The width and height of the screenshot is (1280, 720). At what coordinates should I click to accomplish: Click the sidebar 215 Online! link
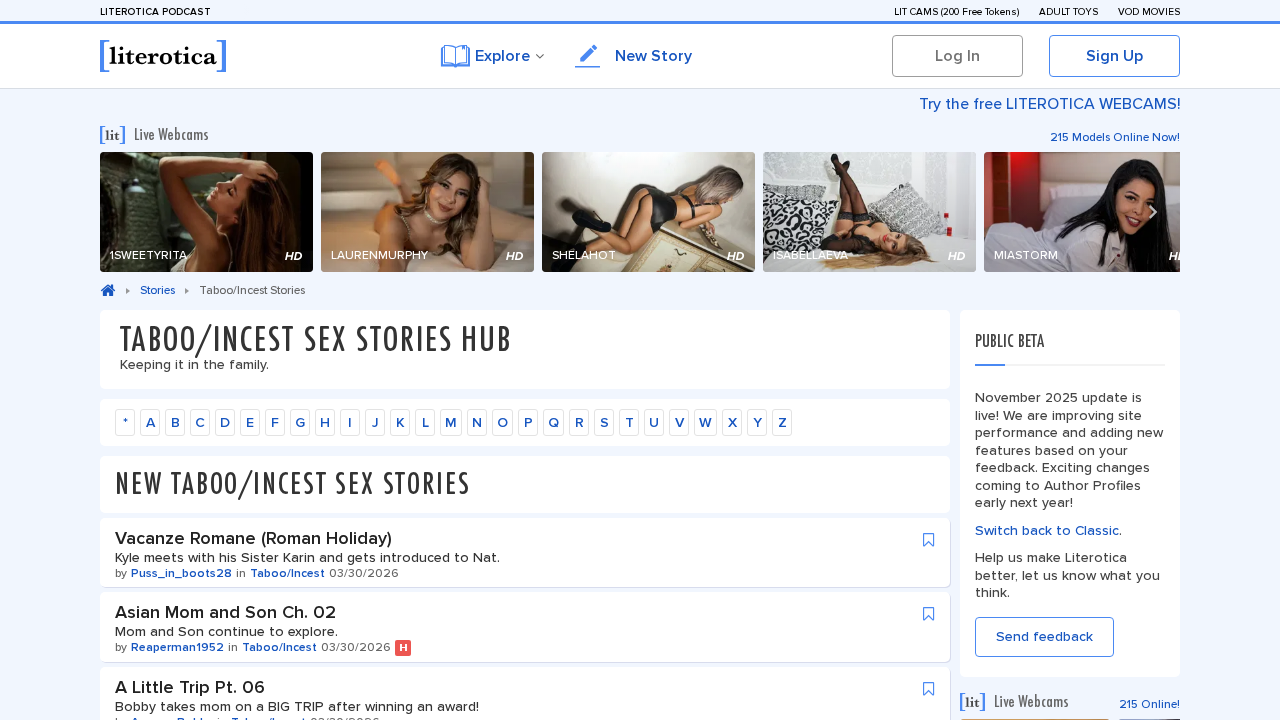click(1149, 704)
